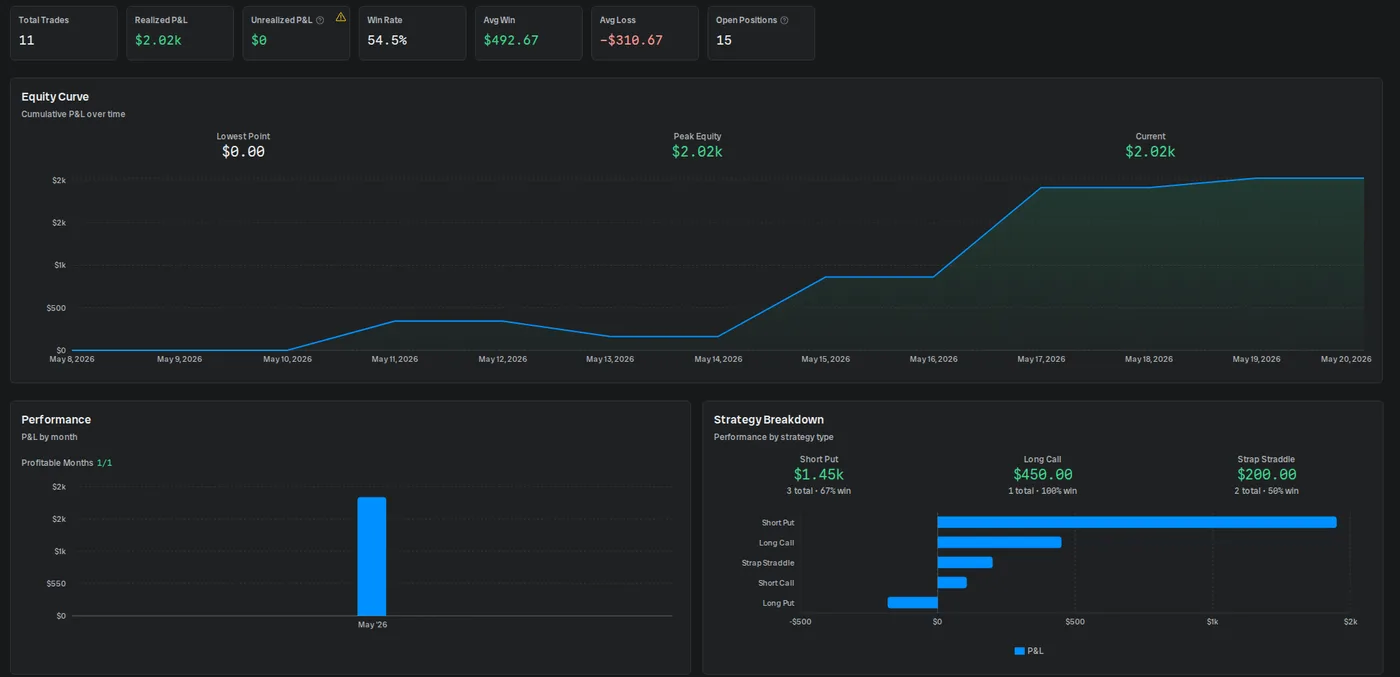The image size is (1400, 677).
Task: Click the Strap Straddle $200.00 summary value
Action: (x=1266, y=475)
